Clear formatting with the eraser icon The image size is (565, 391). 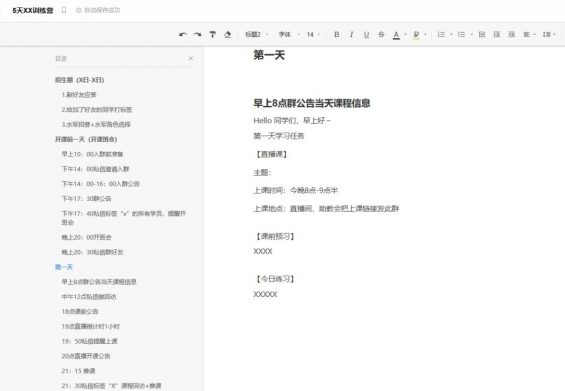click(x=228, y=35)
